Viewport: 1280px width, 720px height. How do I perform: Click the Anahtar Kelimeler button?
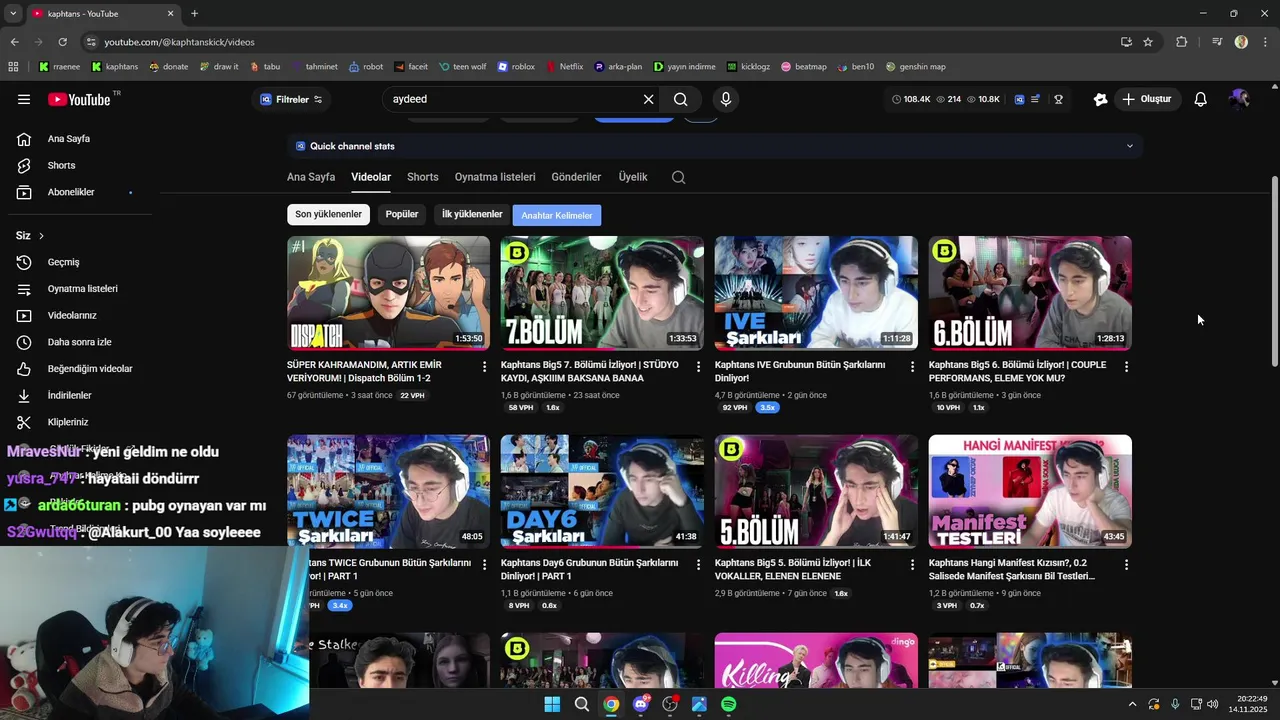point(557,215)
